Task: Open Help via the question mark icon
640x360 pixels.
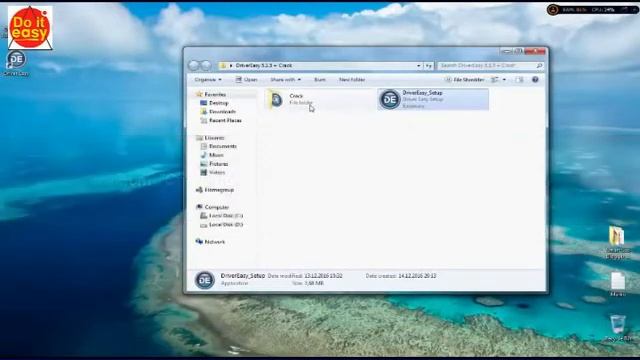Action: click(535, 80)
